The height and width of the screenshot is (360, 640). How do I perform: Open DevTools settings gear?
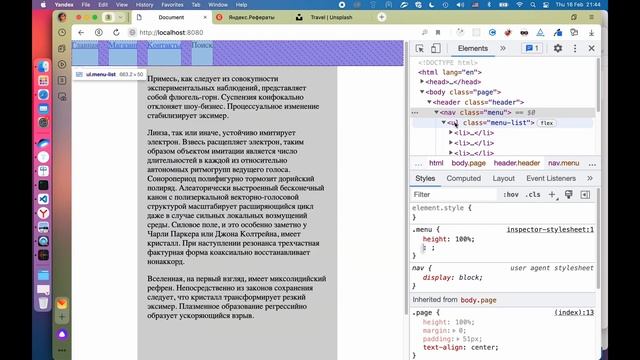[x=558, y=48]
